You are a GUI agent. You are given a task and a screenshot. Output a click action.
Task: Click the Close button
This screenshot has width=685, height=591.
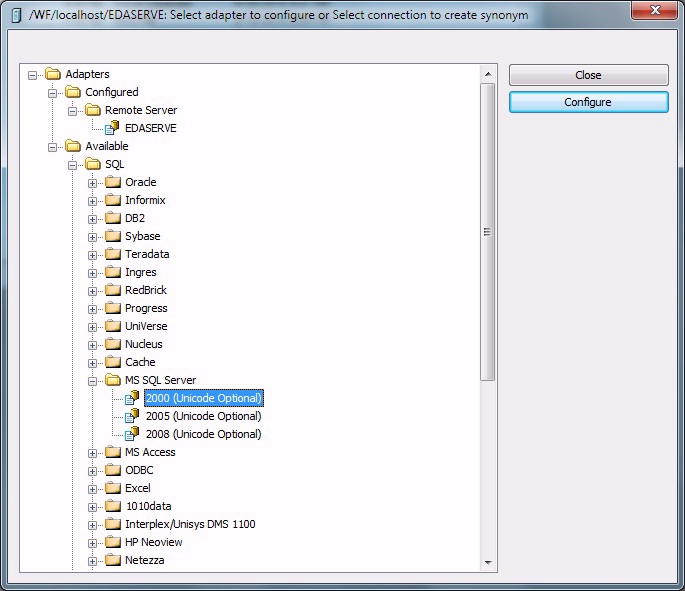click(x=588, y=75)
